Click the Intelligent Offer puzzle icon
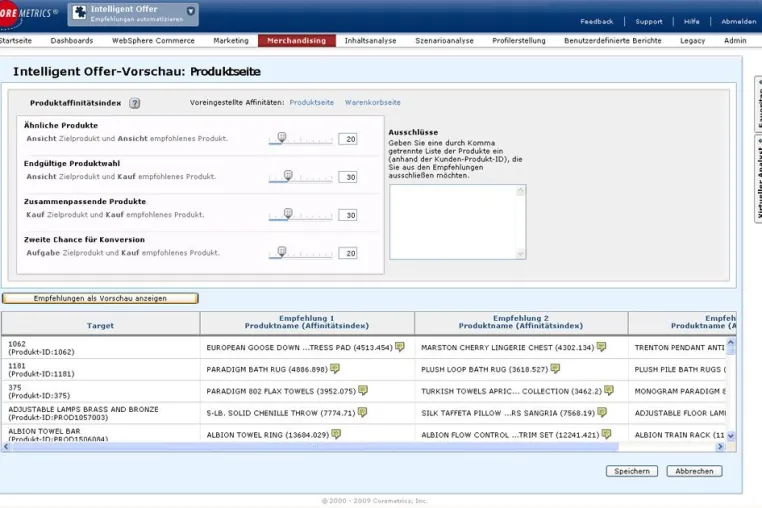Image resolution: width=762 pixels, height=508 pixels. click(x=79, y=13)
